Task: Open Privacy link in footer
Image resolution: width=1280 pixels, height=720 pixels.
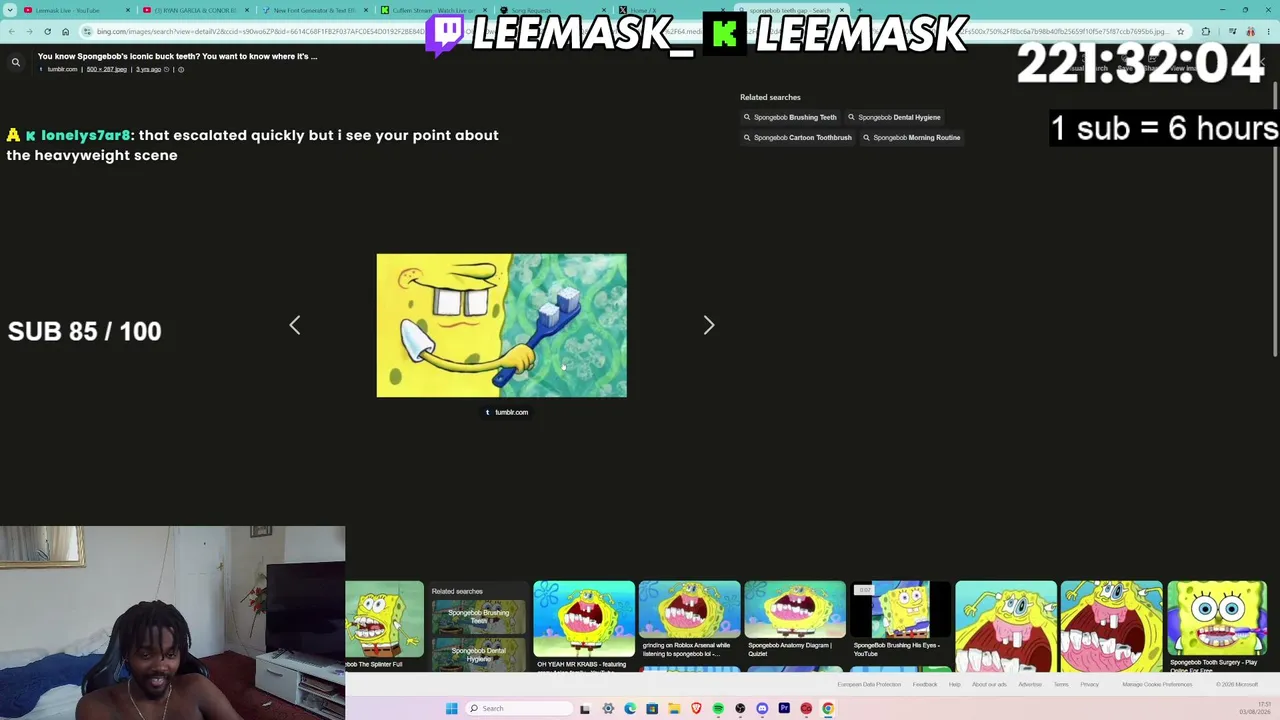Action: 1089,684
